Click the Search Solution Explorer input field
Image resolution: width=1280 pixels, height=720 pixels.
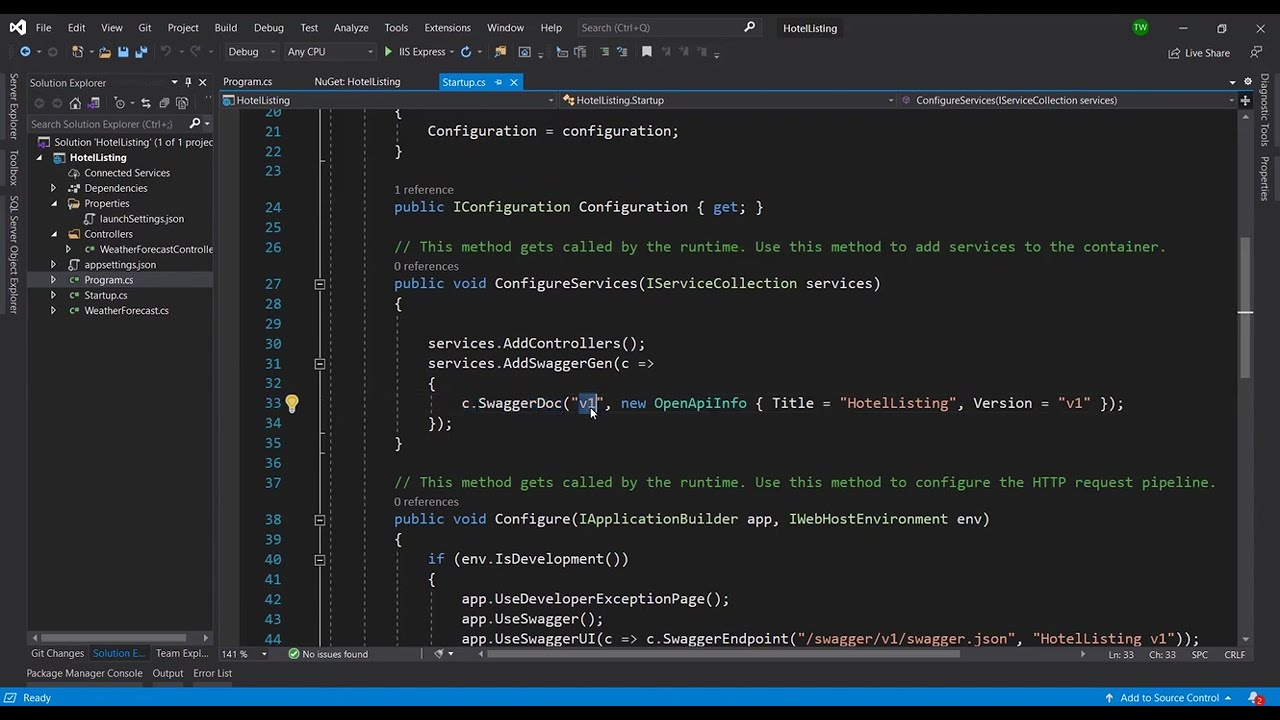click(107, 124)
